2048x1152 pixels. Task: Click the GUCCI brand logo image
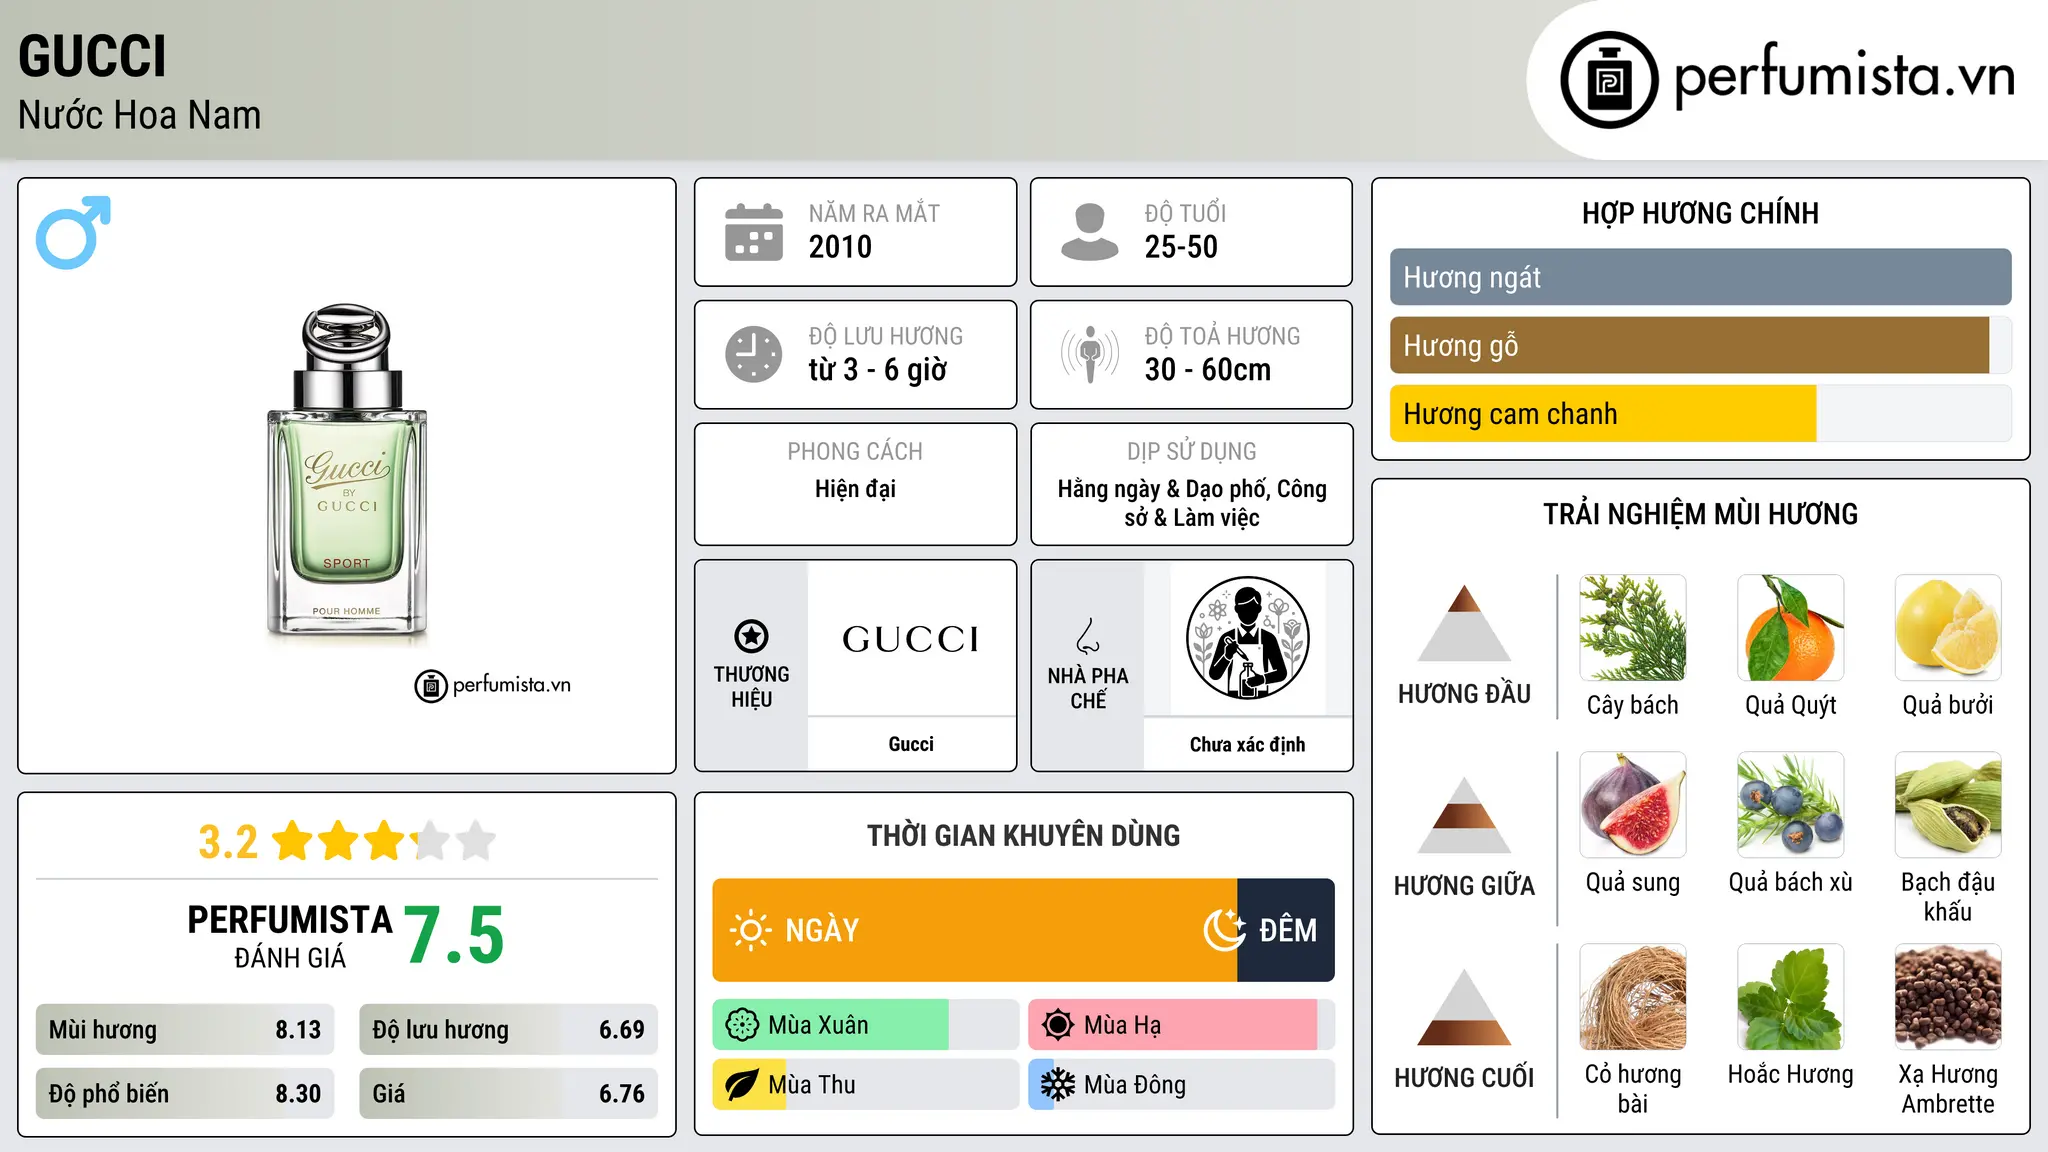click(x=911, y=639)
